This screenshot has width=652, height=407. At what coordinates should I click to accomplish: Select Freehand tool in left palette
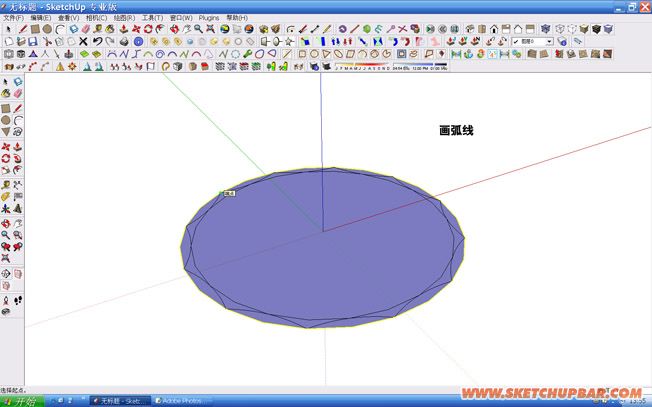click(17, 132)
